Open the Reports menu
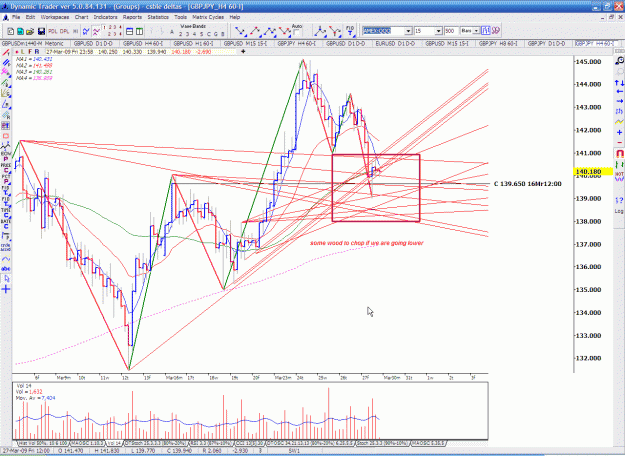 coord(132,17)
